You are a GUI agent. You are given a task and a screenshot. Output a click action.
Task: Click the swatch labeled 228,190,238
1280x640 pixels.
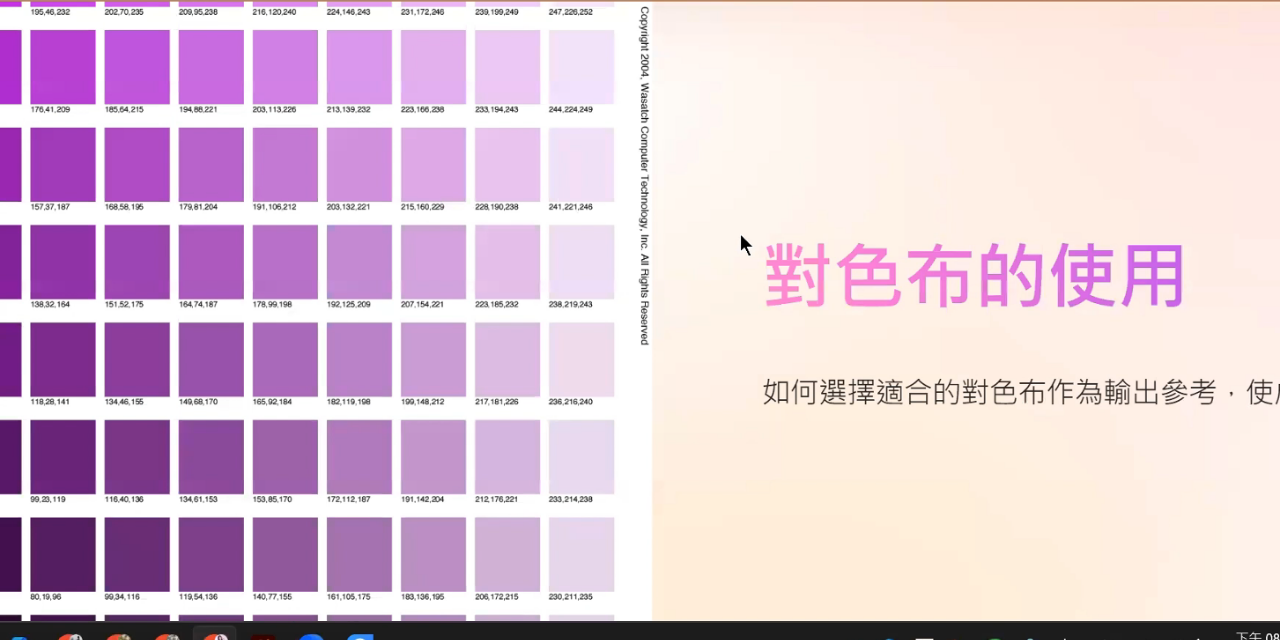coord(507,164)
